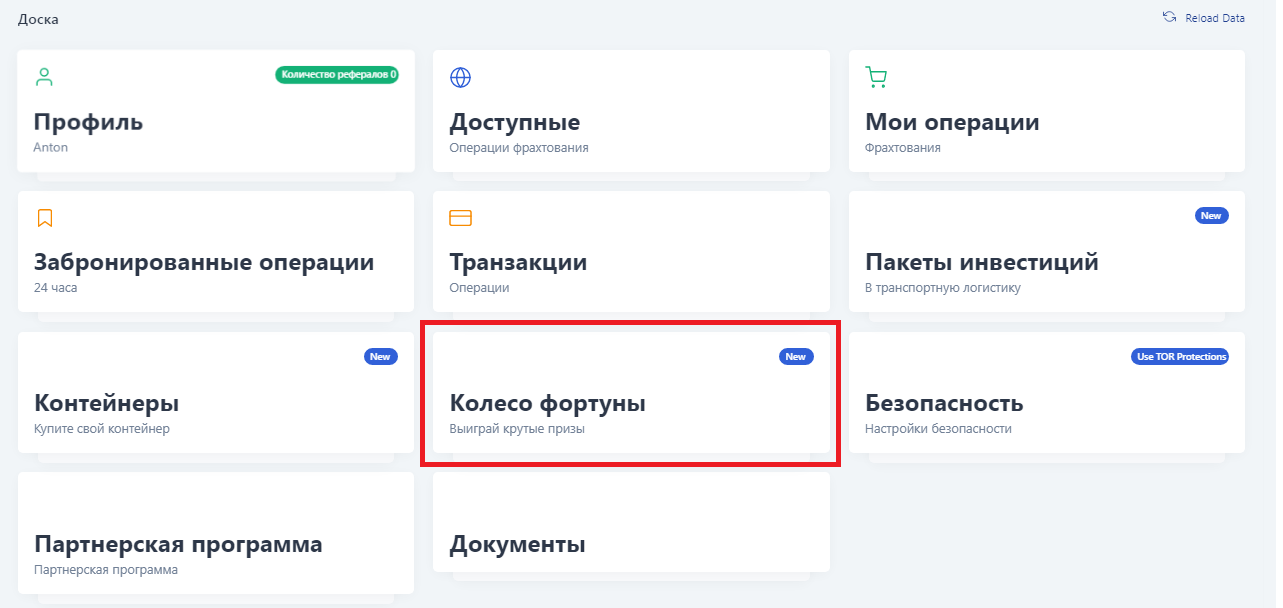Click the reload arrows icon
Image resolution: width=1283 pixels, height=608 pixels.
[1169, 17]
